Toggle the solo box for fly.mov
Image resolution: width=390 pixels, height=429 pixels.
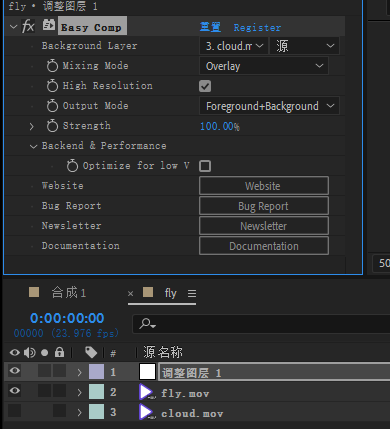pyautogui.click(x=44, y=391)
